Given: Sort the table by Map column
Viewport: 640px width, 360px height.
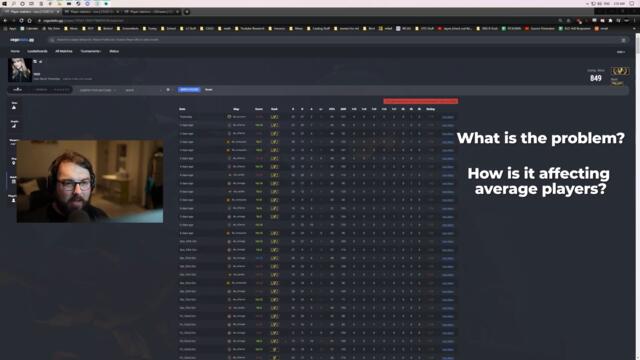Looking at the screenshot, I should pos(236,109).
